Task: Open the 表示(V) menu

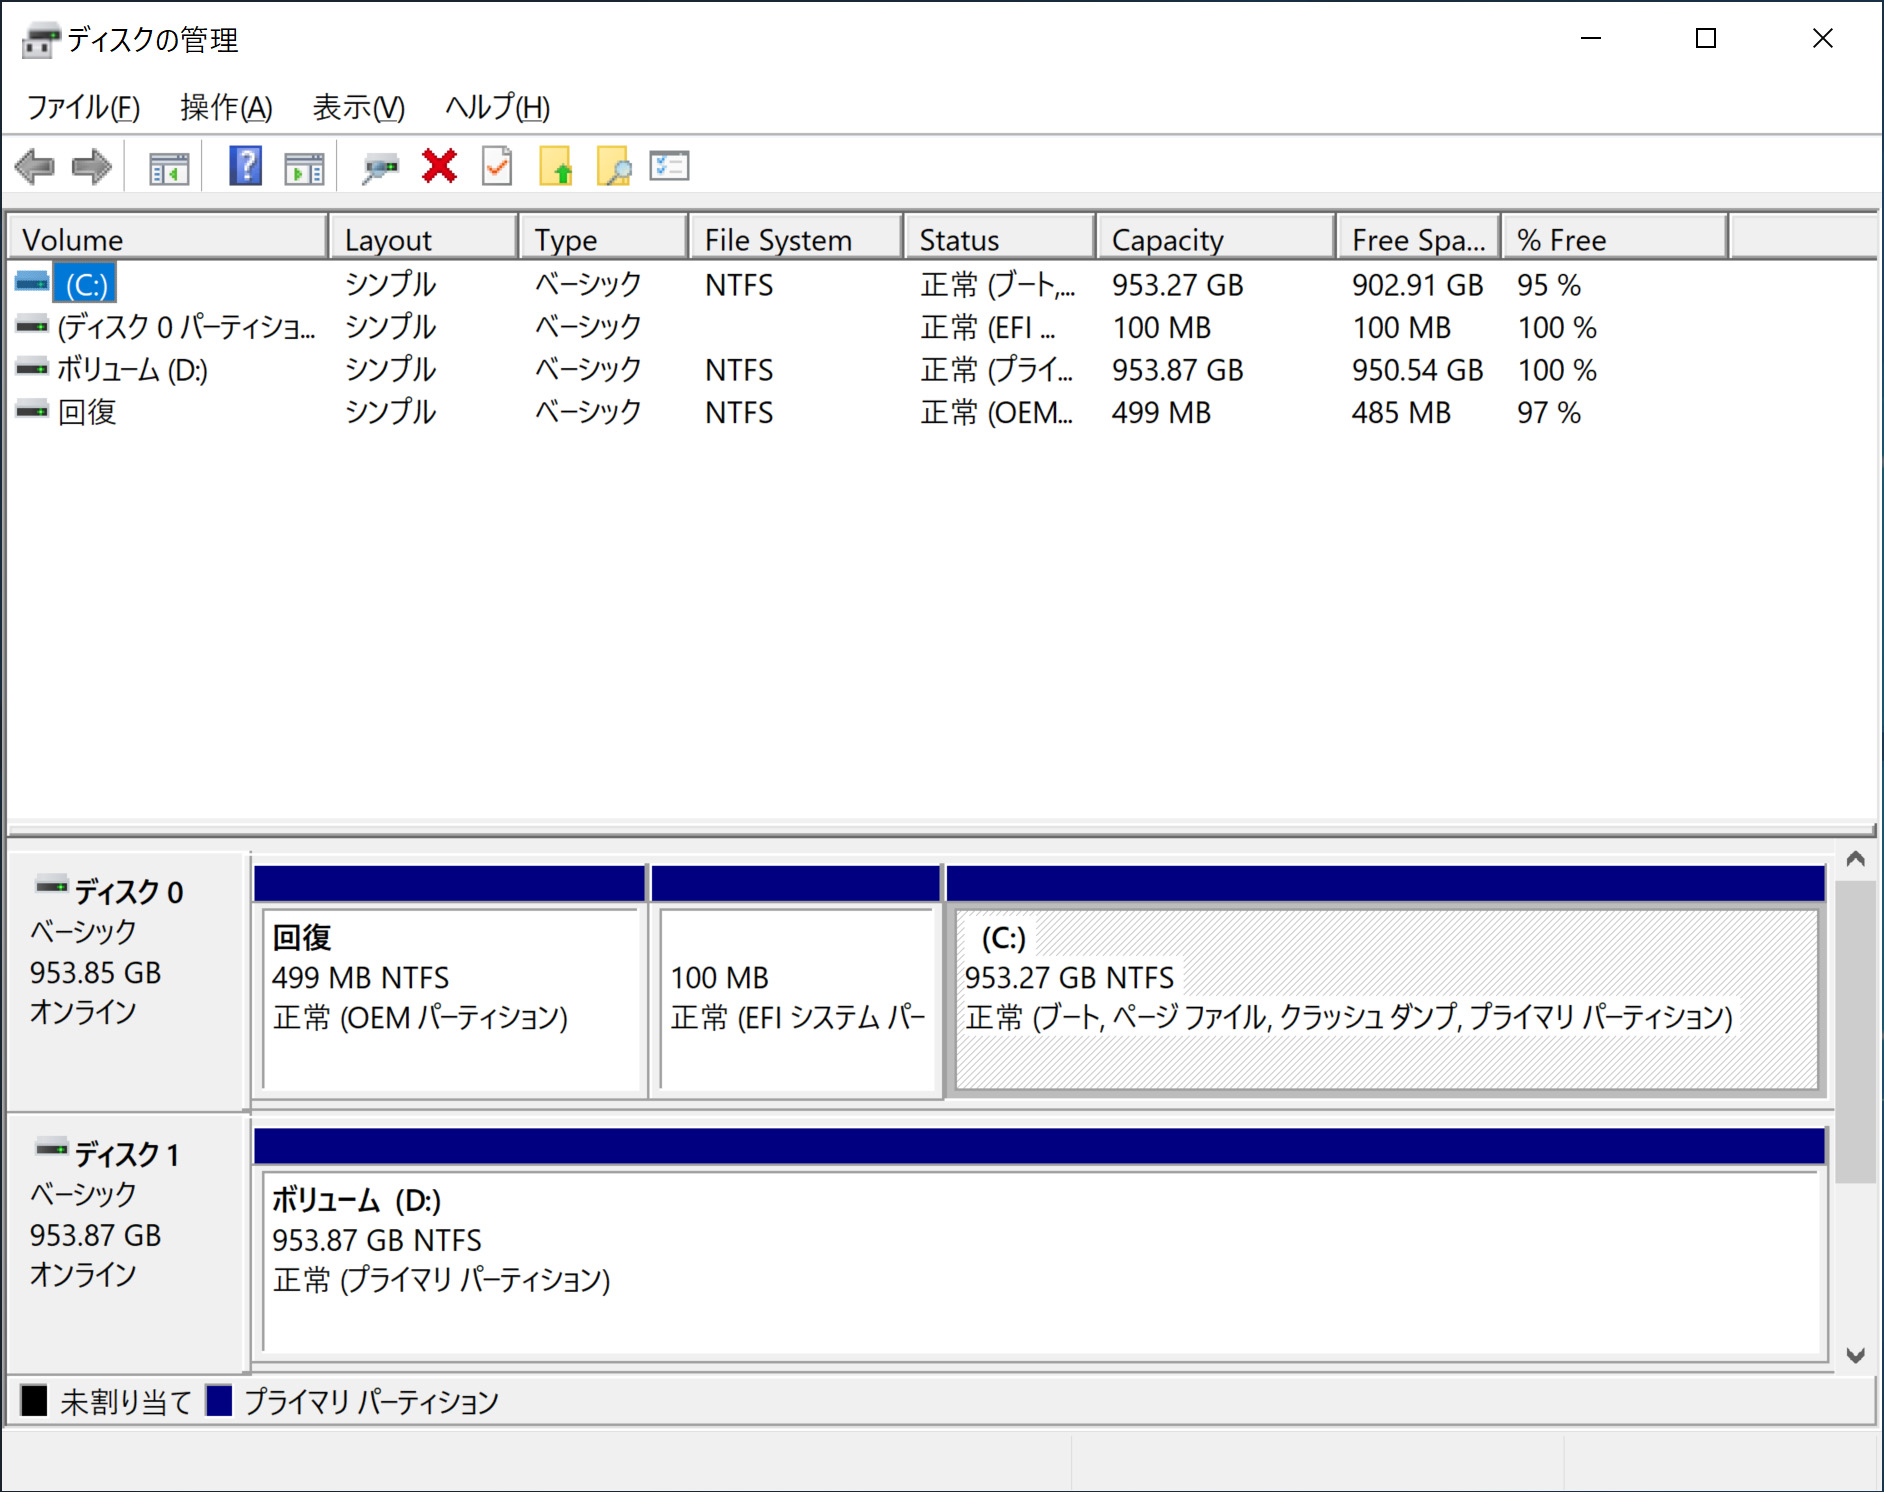Action: click(357, 107)
